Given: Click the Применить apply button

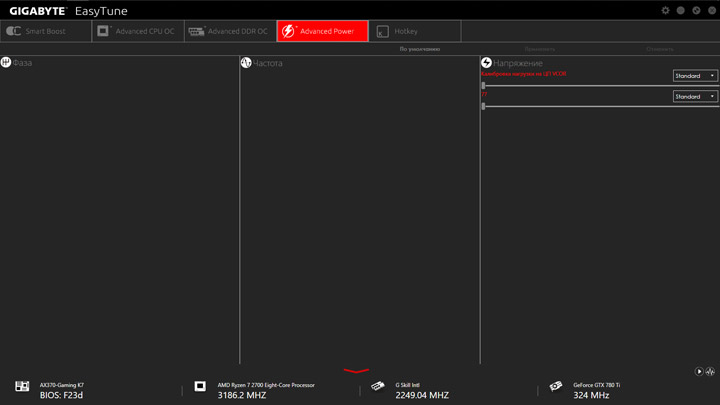Looking at the screenshot, I should tap(540, 49).
